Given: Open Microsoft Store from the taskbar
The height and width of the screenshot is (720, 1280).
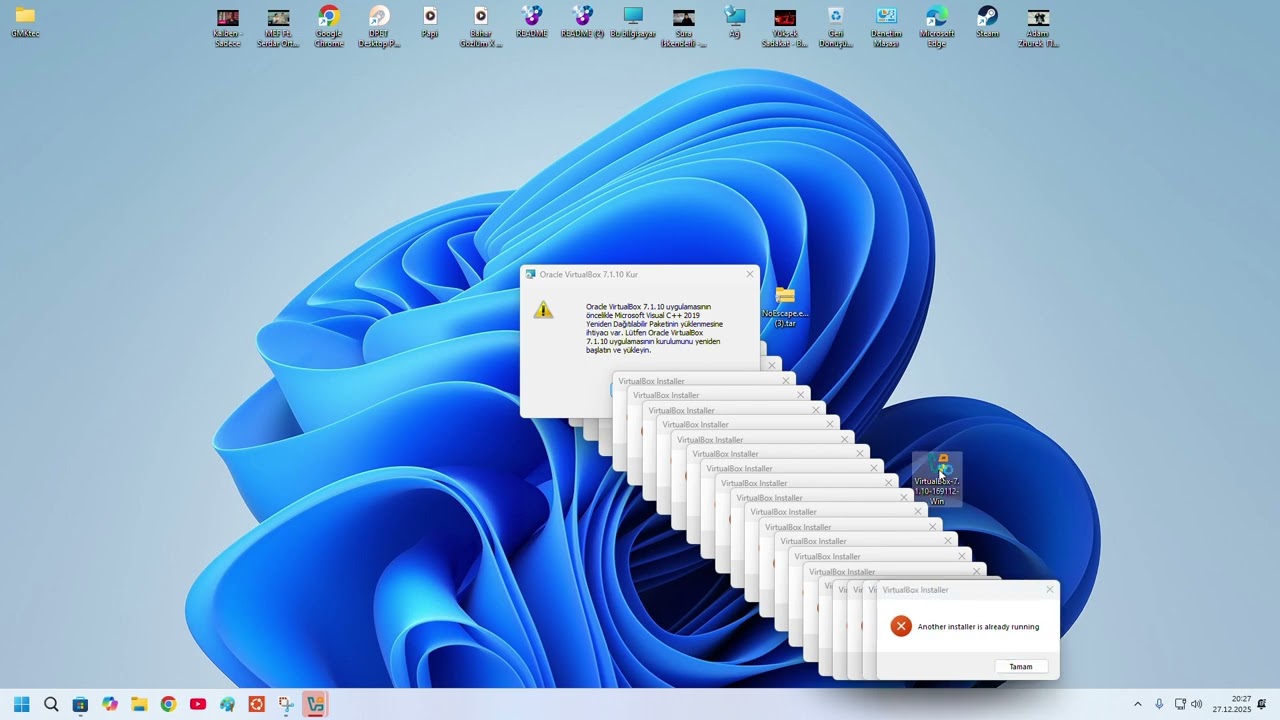Looking at the screenshot, I should (x=80, y=704).
